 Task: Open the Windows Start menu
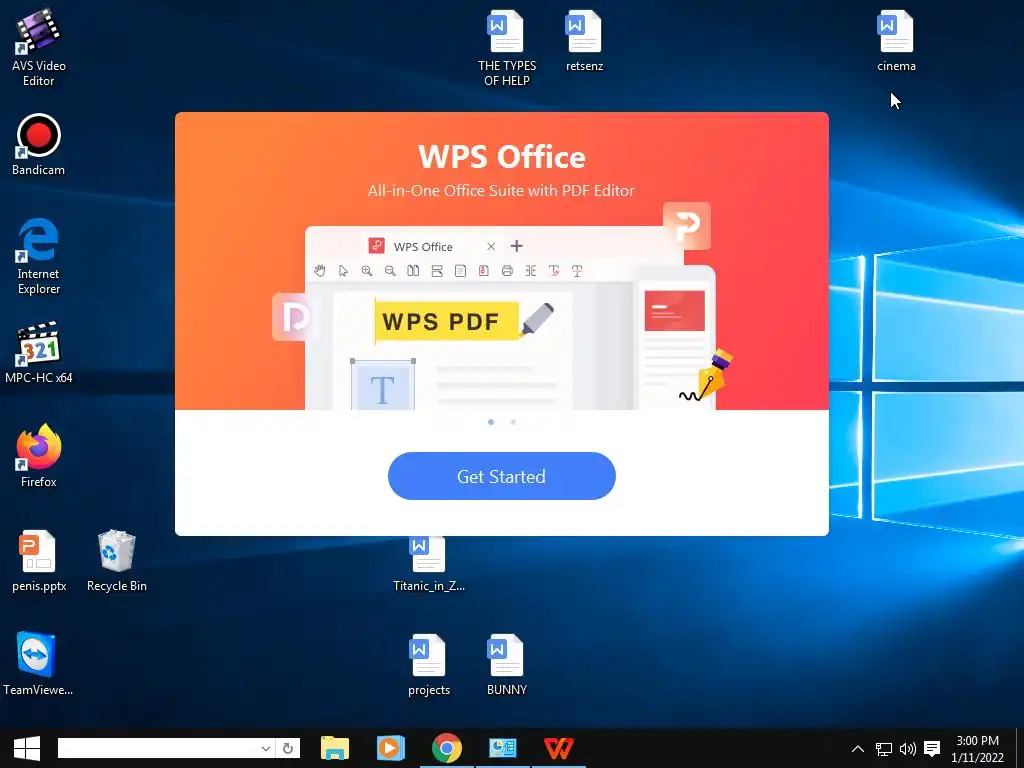[27, 748]
